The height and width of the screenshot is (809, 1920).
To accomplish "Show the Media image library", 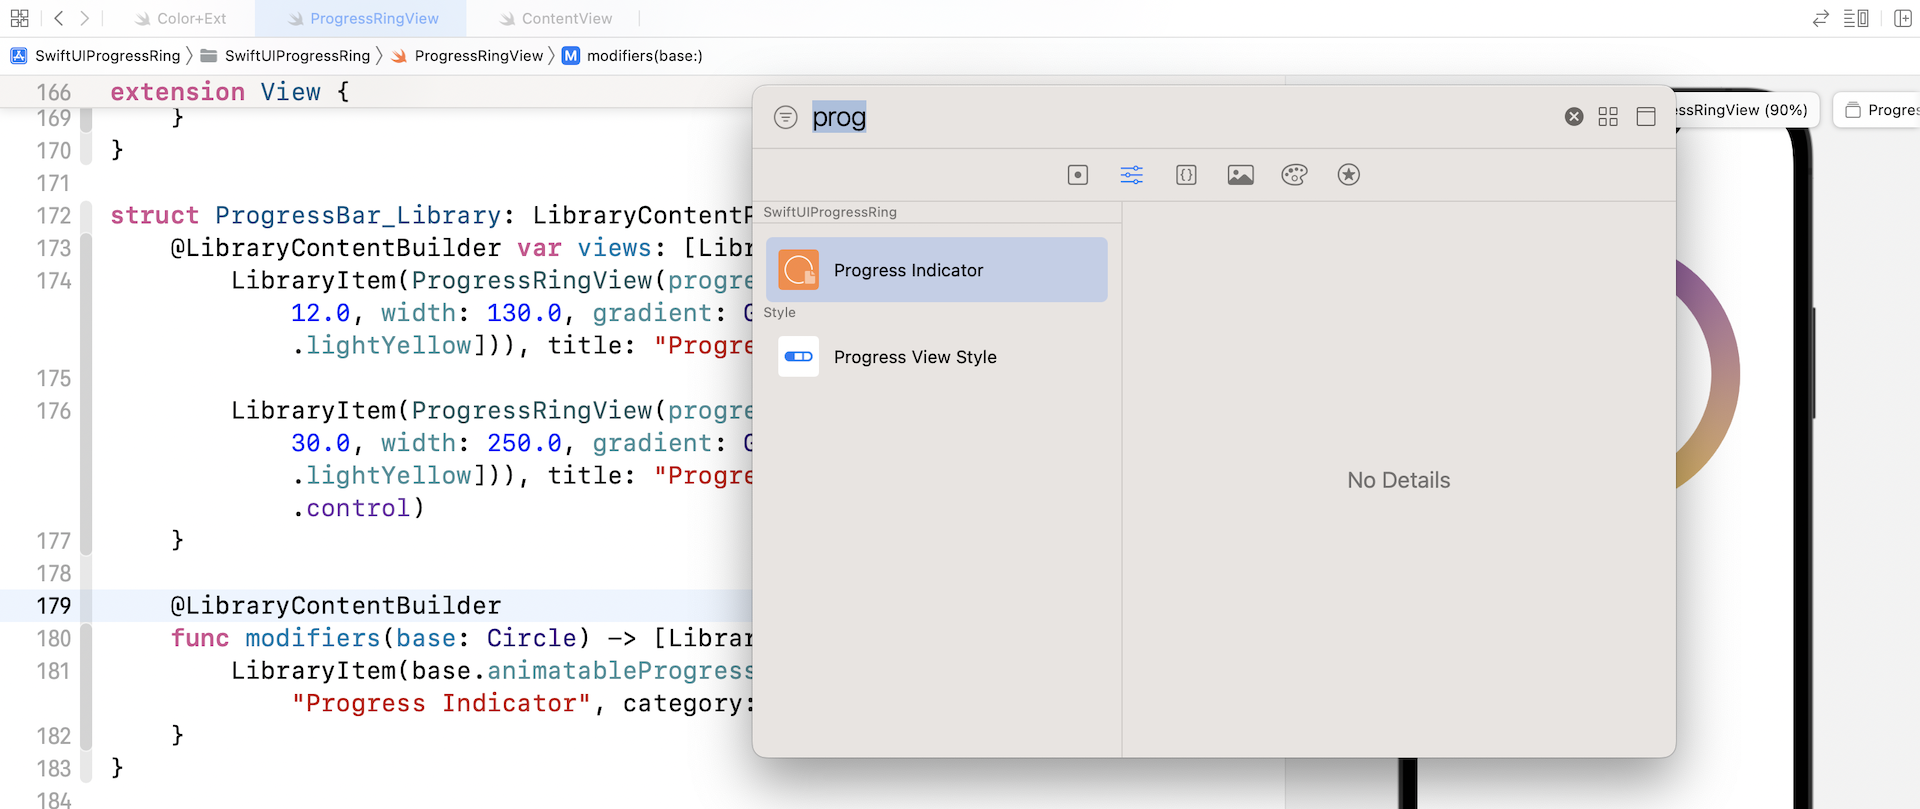I will point(1240,175).
